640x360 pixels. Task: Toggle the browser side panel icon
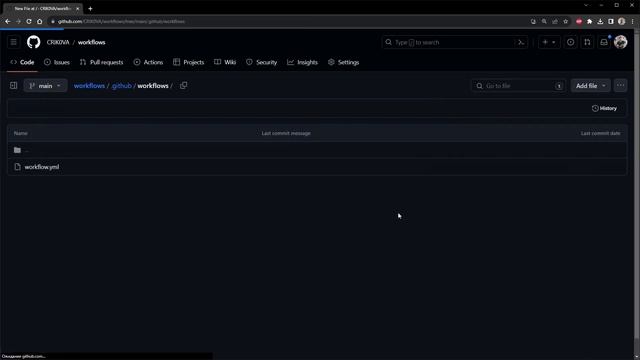tap(611, 21)
